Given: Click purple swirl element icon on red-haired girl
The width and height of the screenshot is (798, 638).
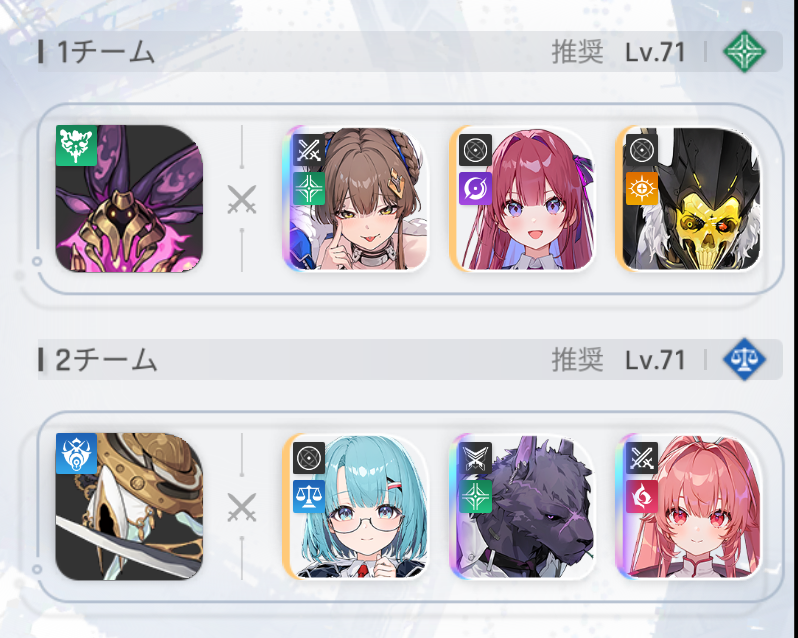Looking at the screenshot, I should [475, 188].
